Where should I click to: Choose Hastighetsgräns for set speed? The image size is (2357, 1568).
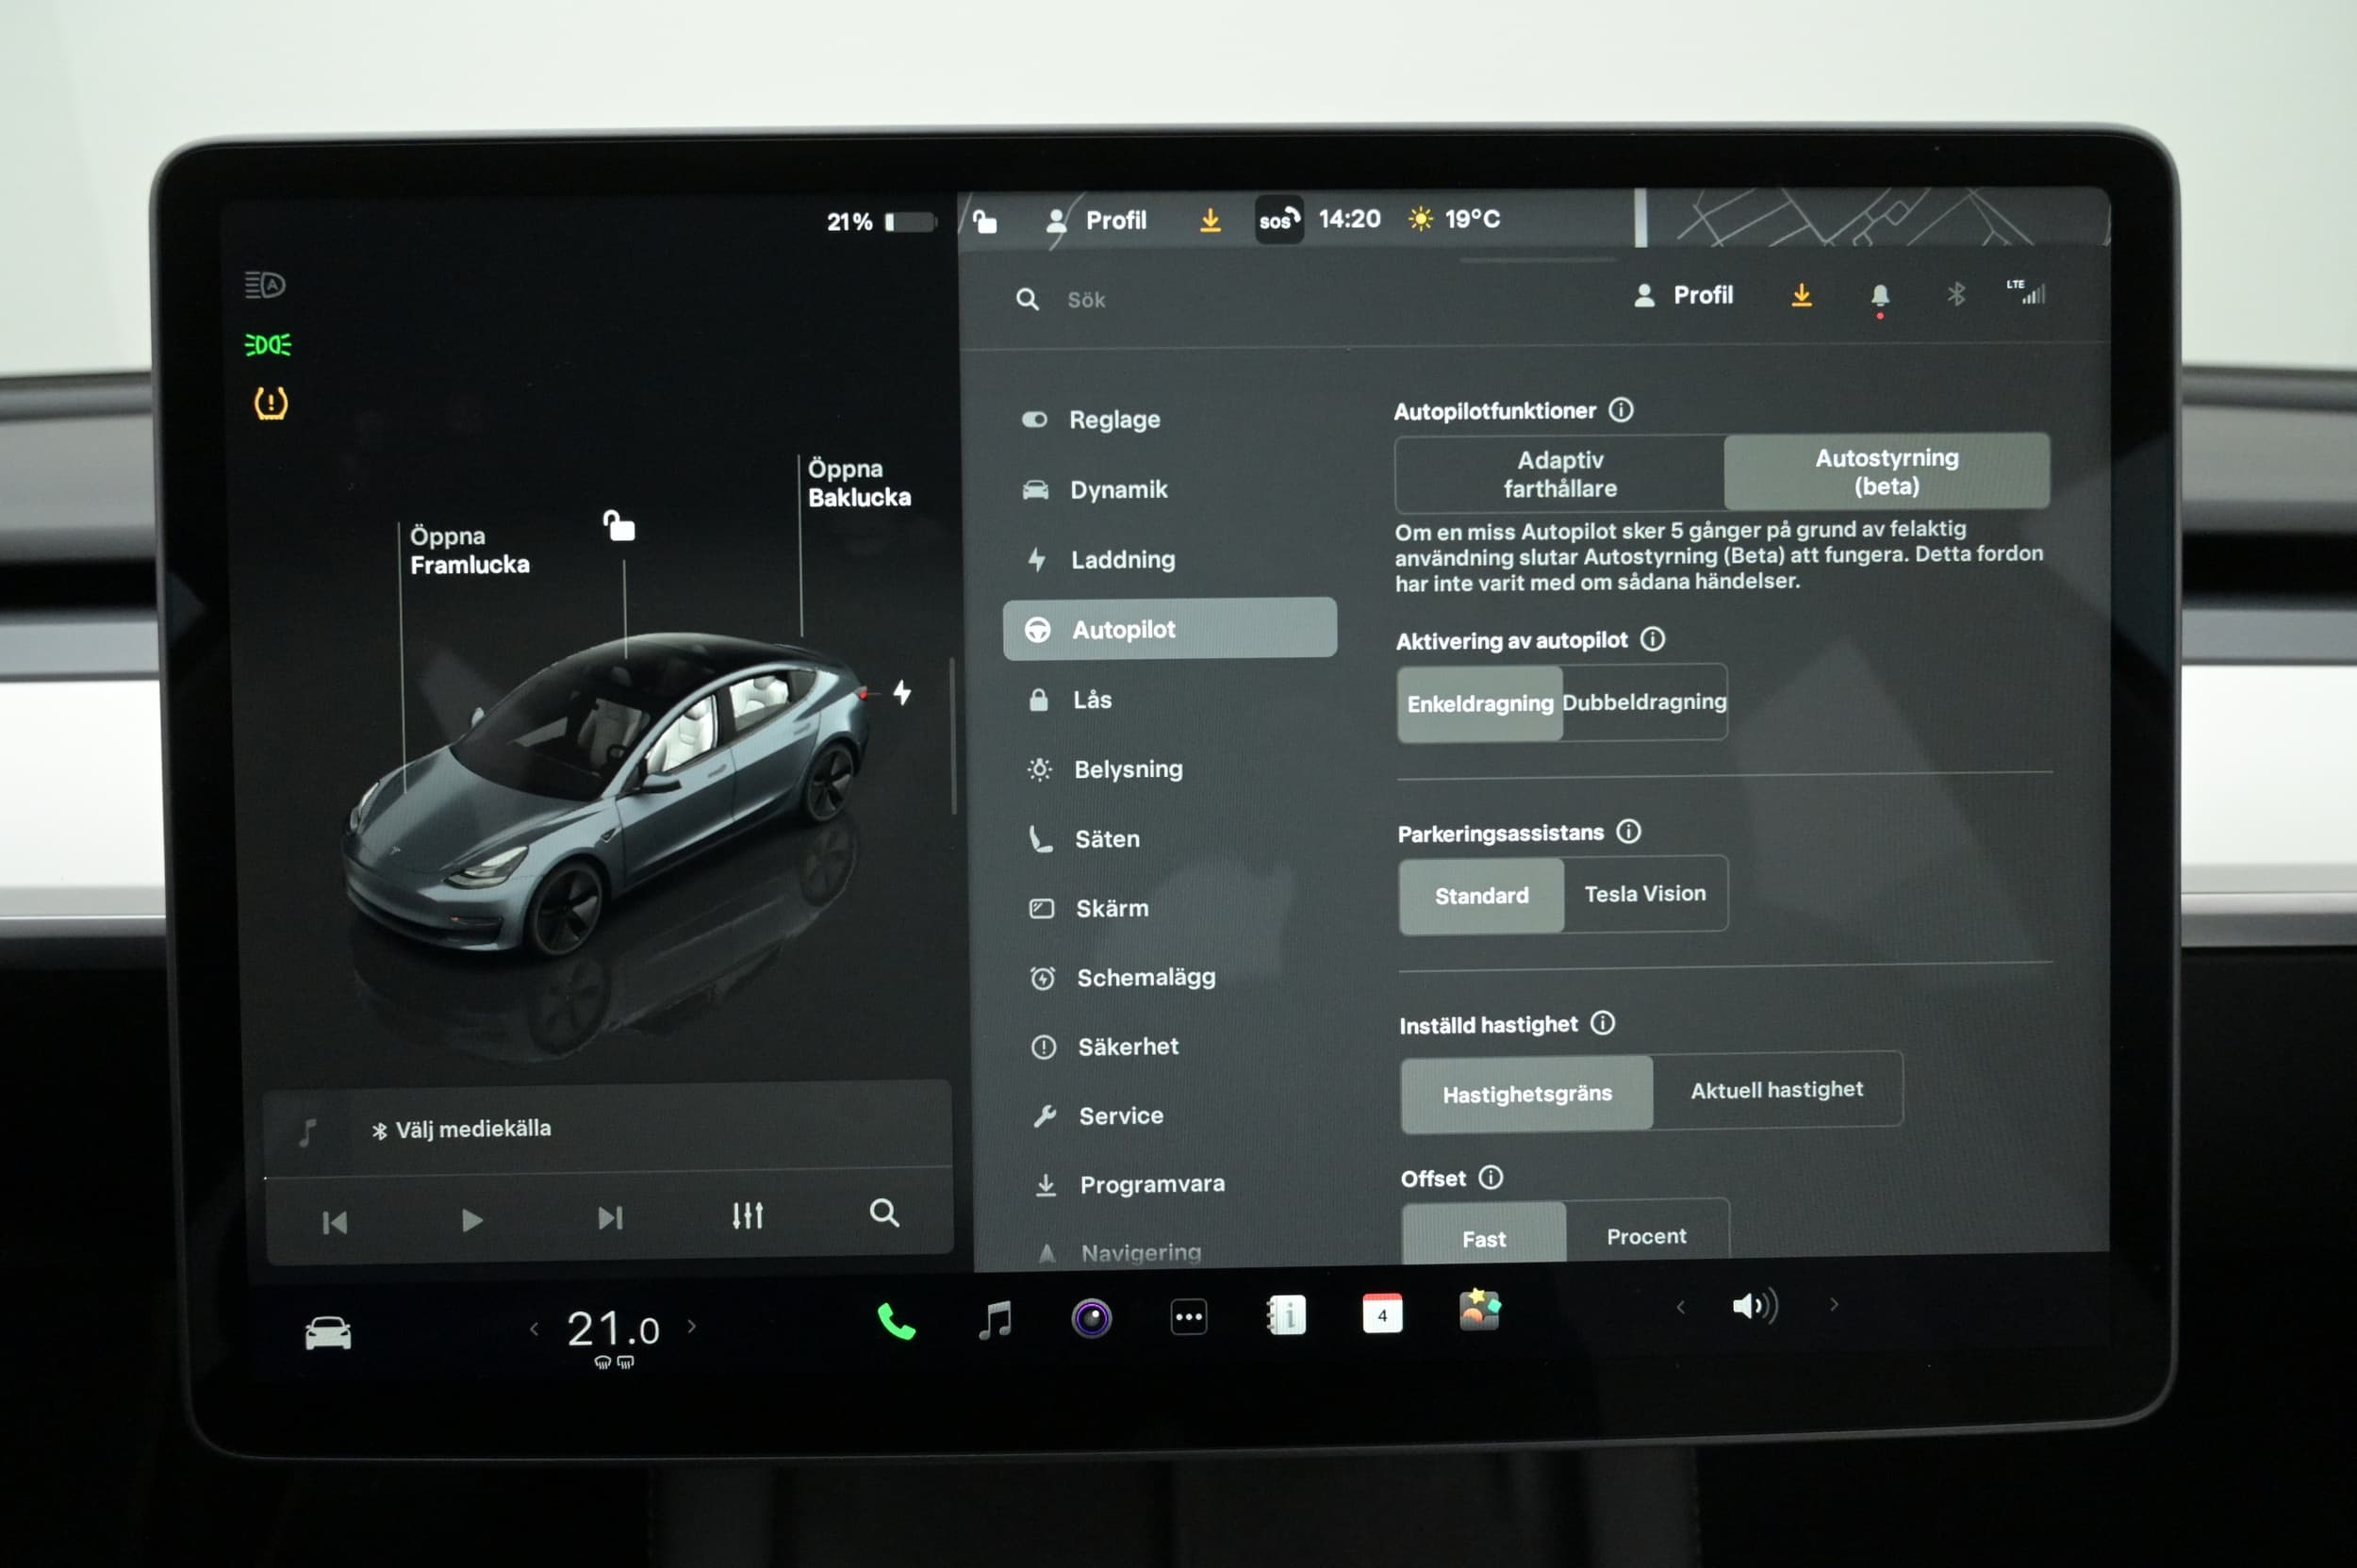point(1527,1094)
